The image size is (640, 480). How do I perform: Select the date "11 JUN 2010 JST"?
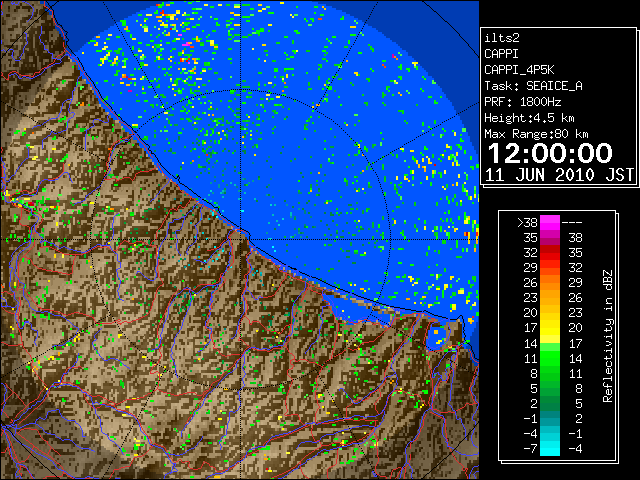559,175
